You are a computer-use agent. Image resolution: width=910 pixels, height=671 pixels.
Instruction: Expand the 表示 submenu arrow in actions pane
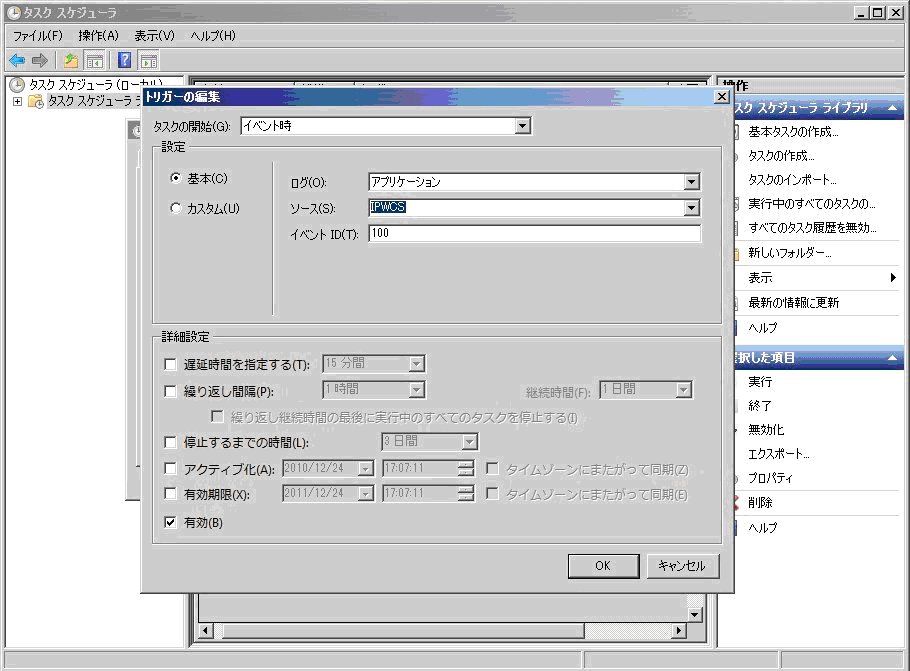(893, 277)
